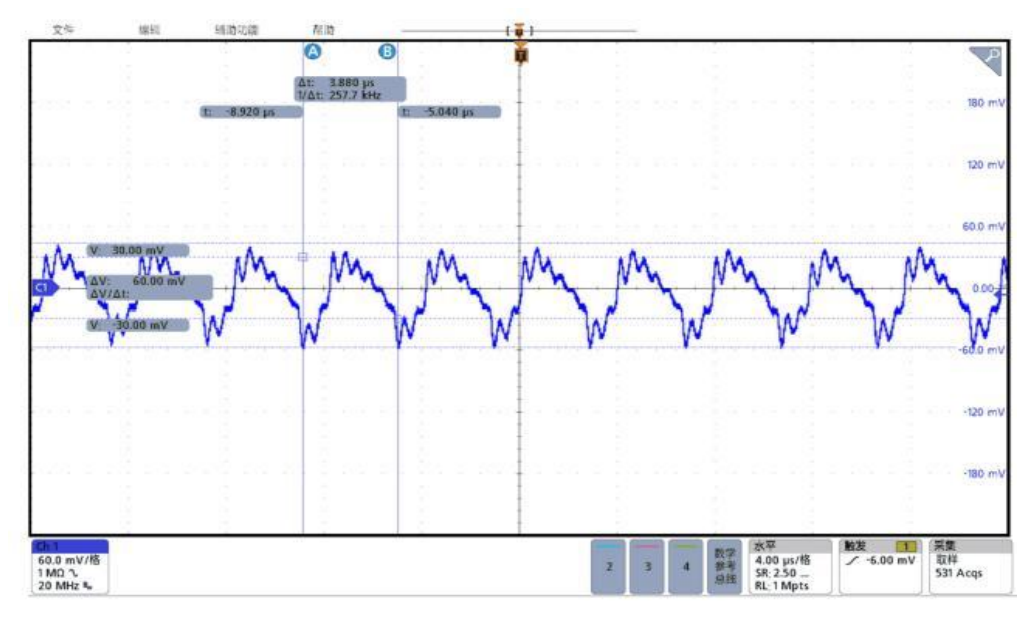Add channel 4 button
The image size is (1025, 617).
click(x=686, y=566)
